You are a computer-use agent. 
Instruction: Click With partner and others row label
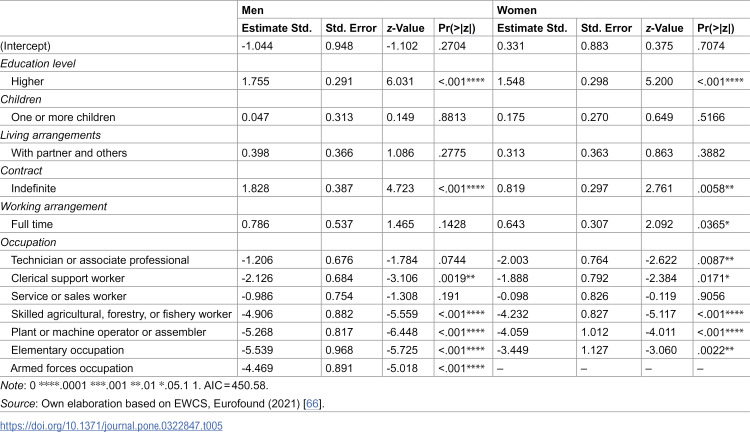click(x=69, y=153)
